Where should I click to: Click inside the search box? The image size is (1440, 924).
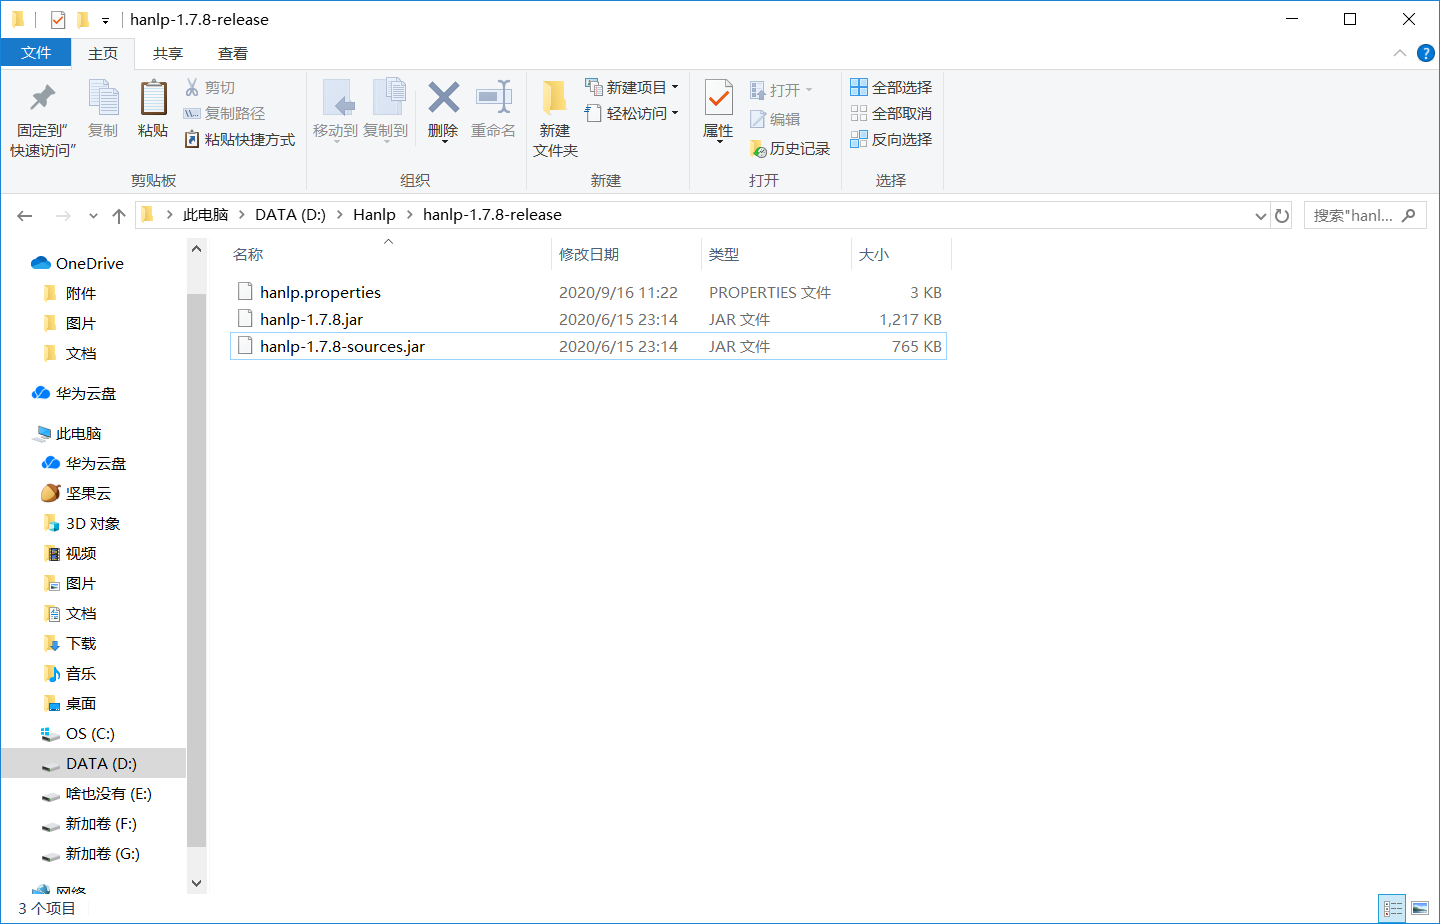point(1354,215)
